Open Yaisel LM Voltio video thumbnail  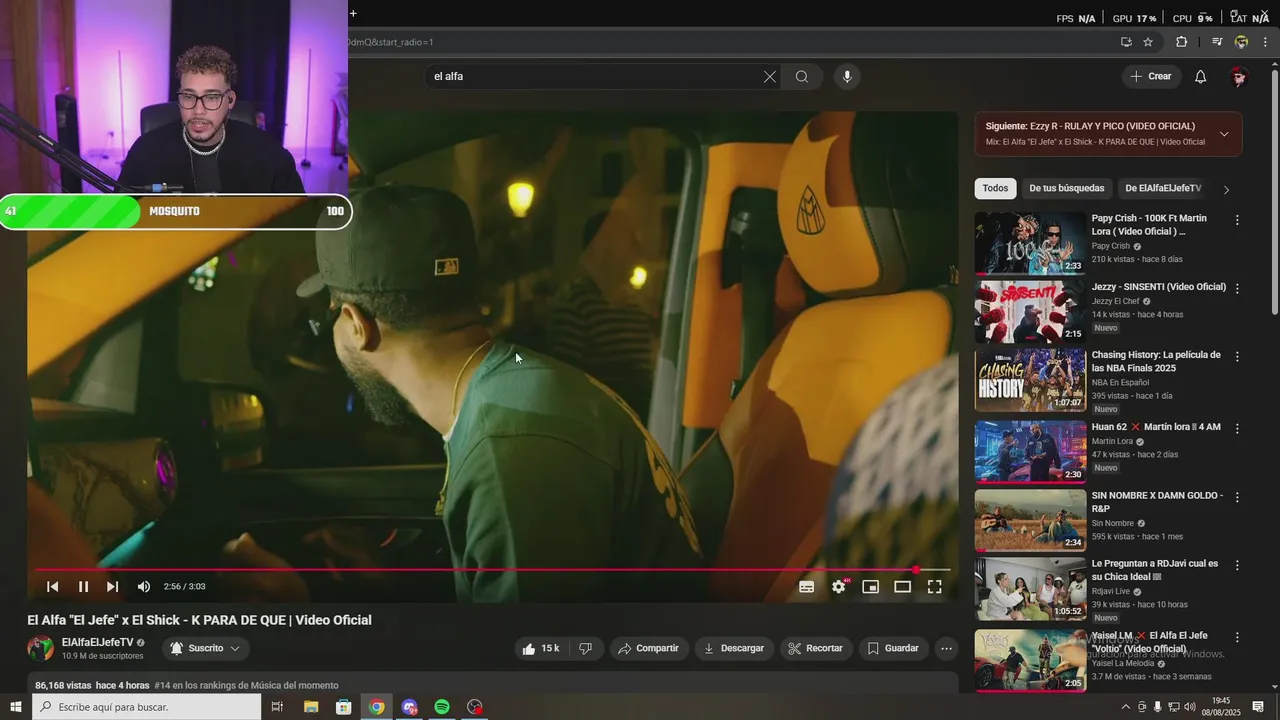[1030, 660]
